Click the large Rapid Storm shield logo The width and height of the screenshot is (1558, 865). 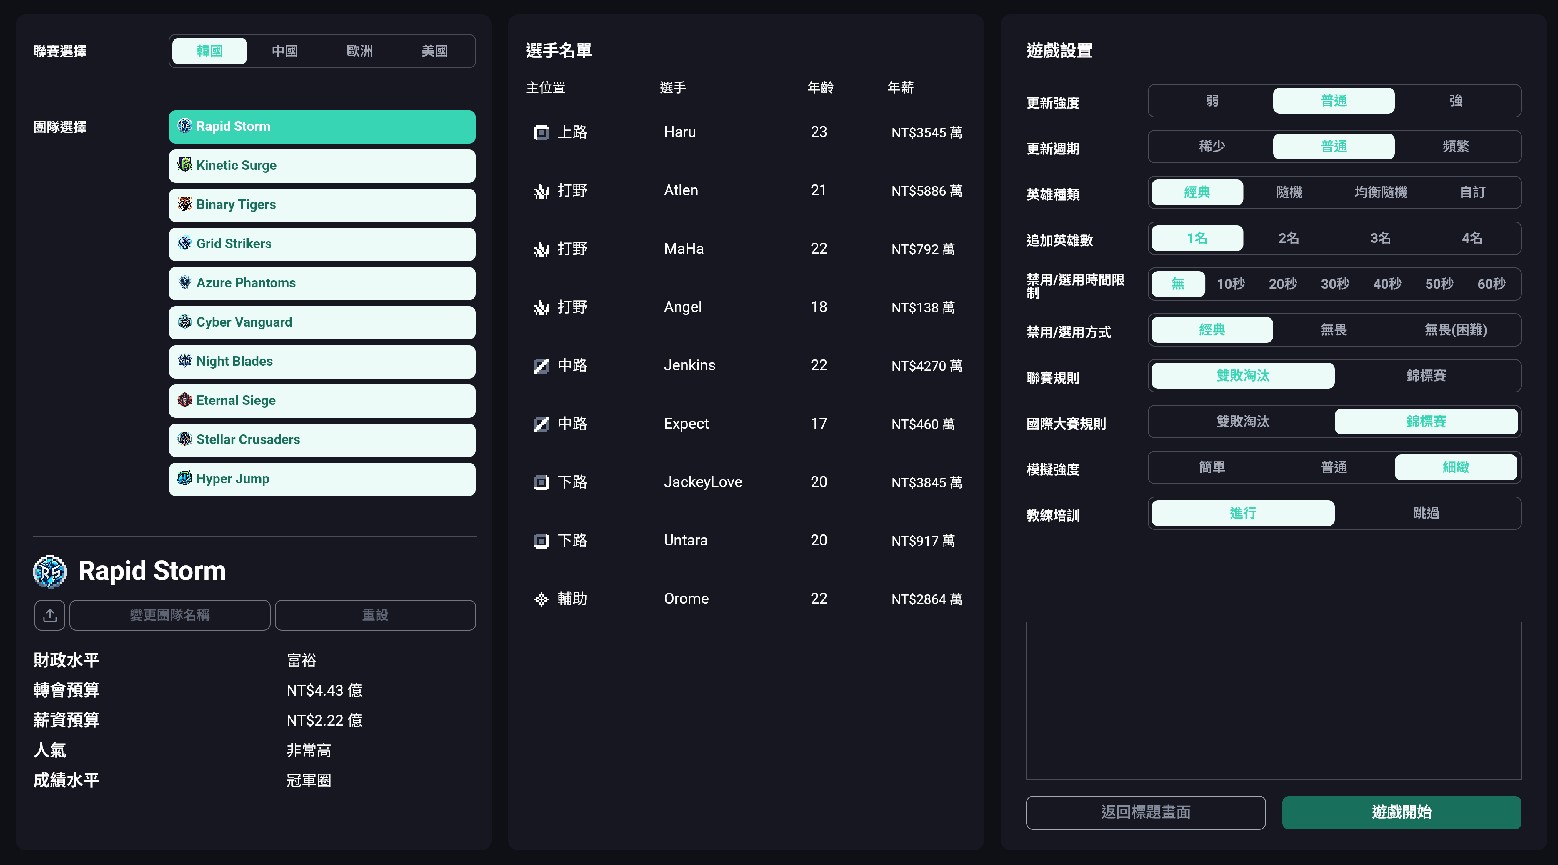coord(49,572)
